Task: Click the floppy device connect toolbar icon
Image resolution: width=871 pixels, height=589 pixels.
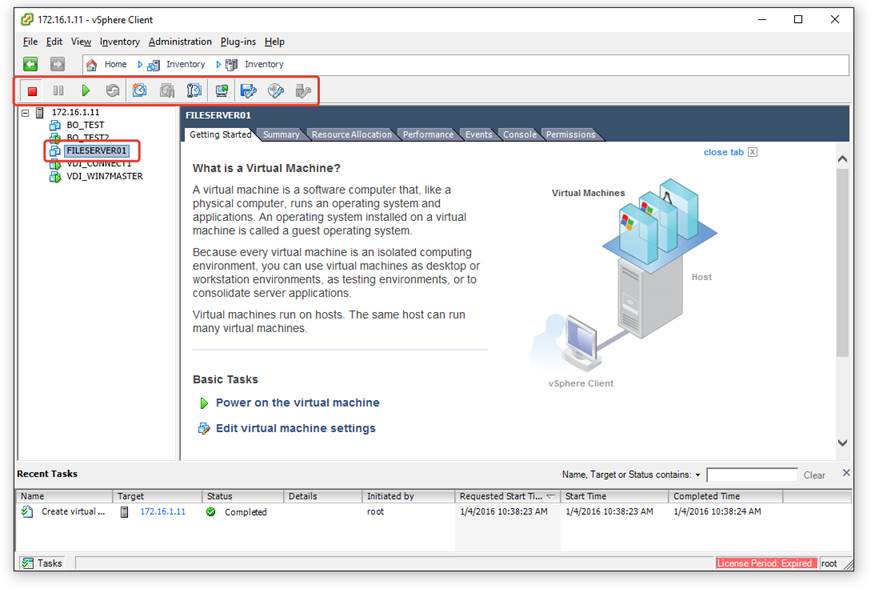Action: [x=248, y=91]
